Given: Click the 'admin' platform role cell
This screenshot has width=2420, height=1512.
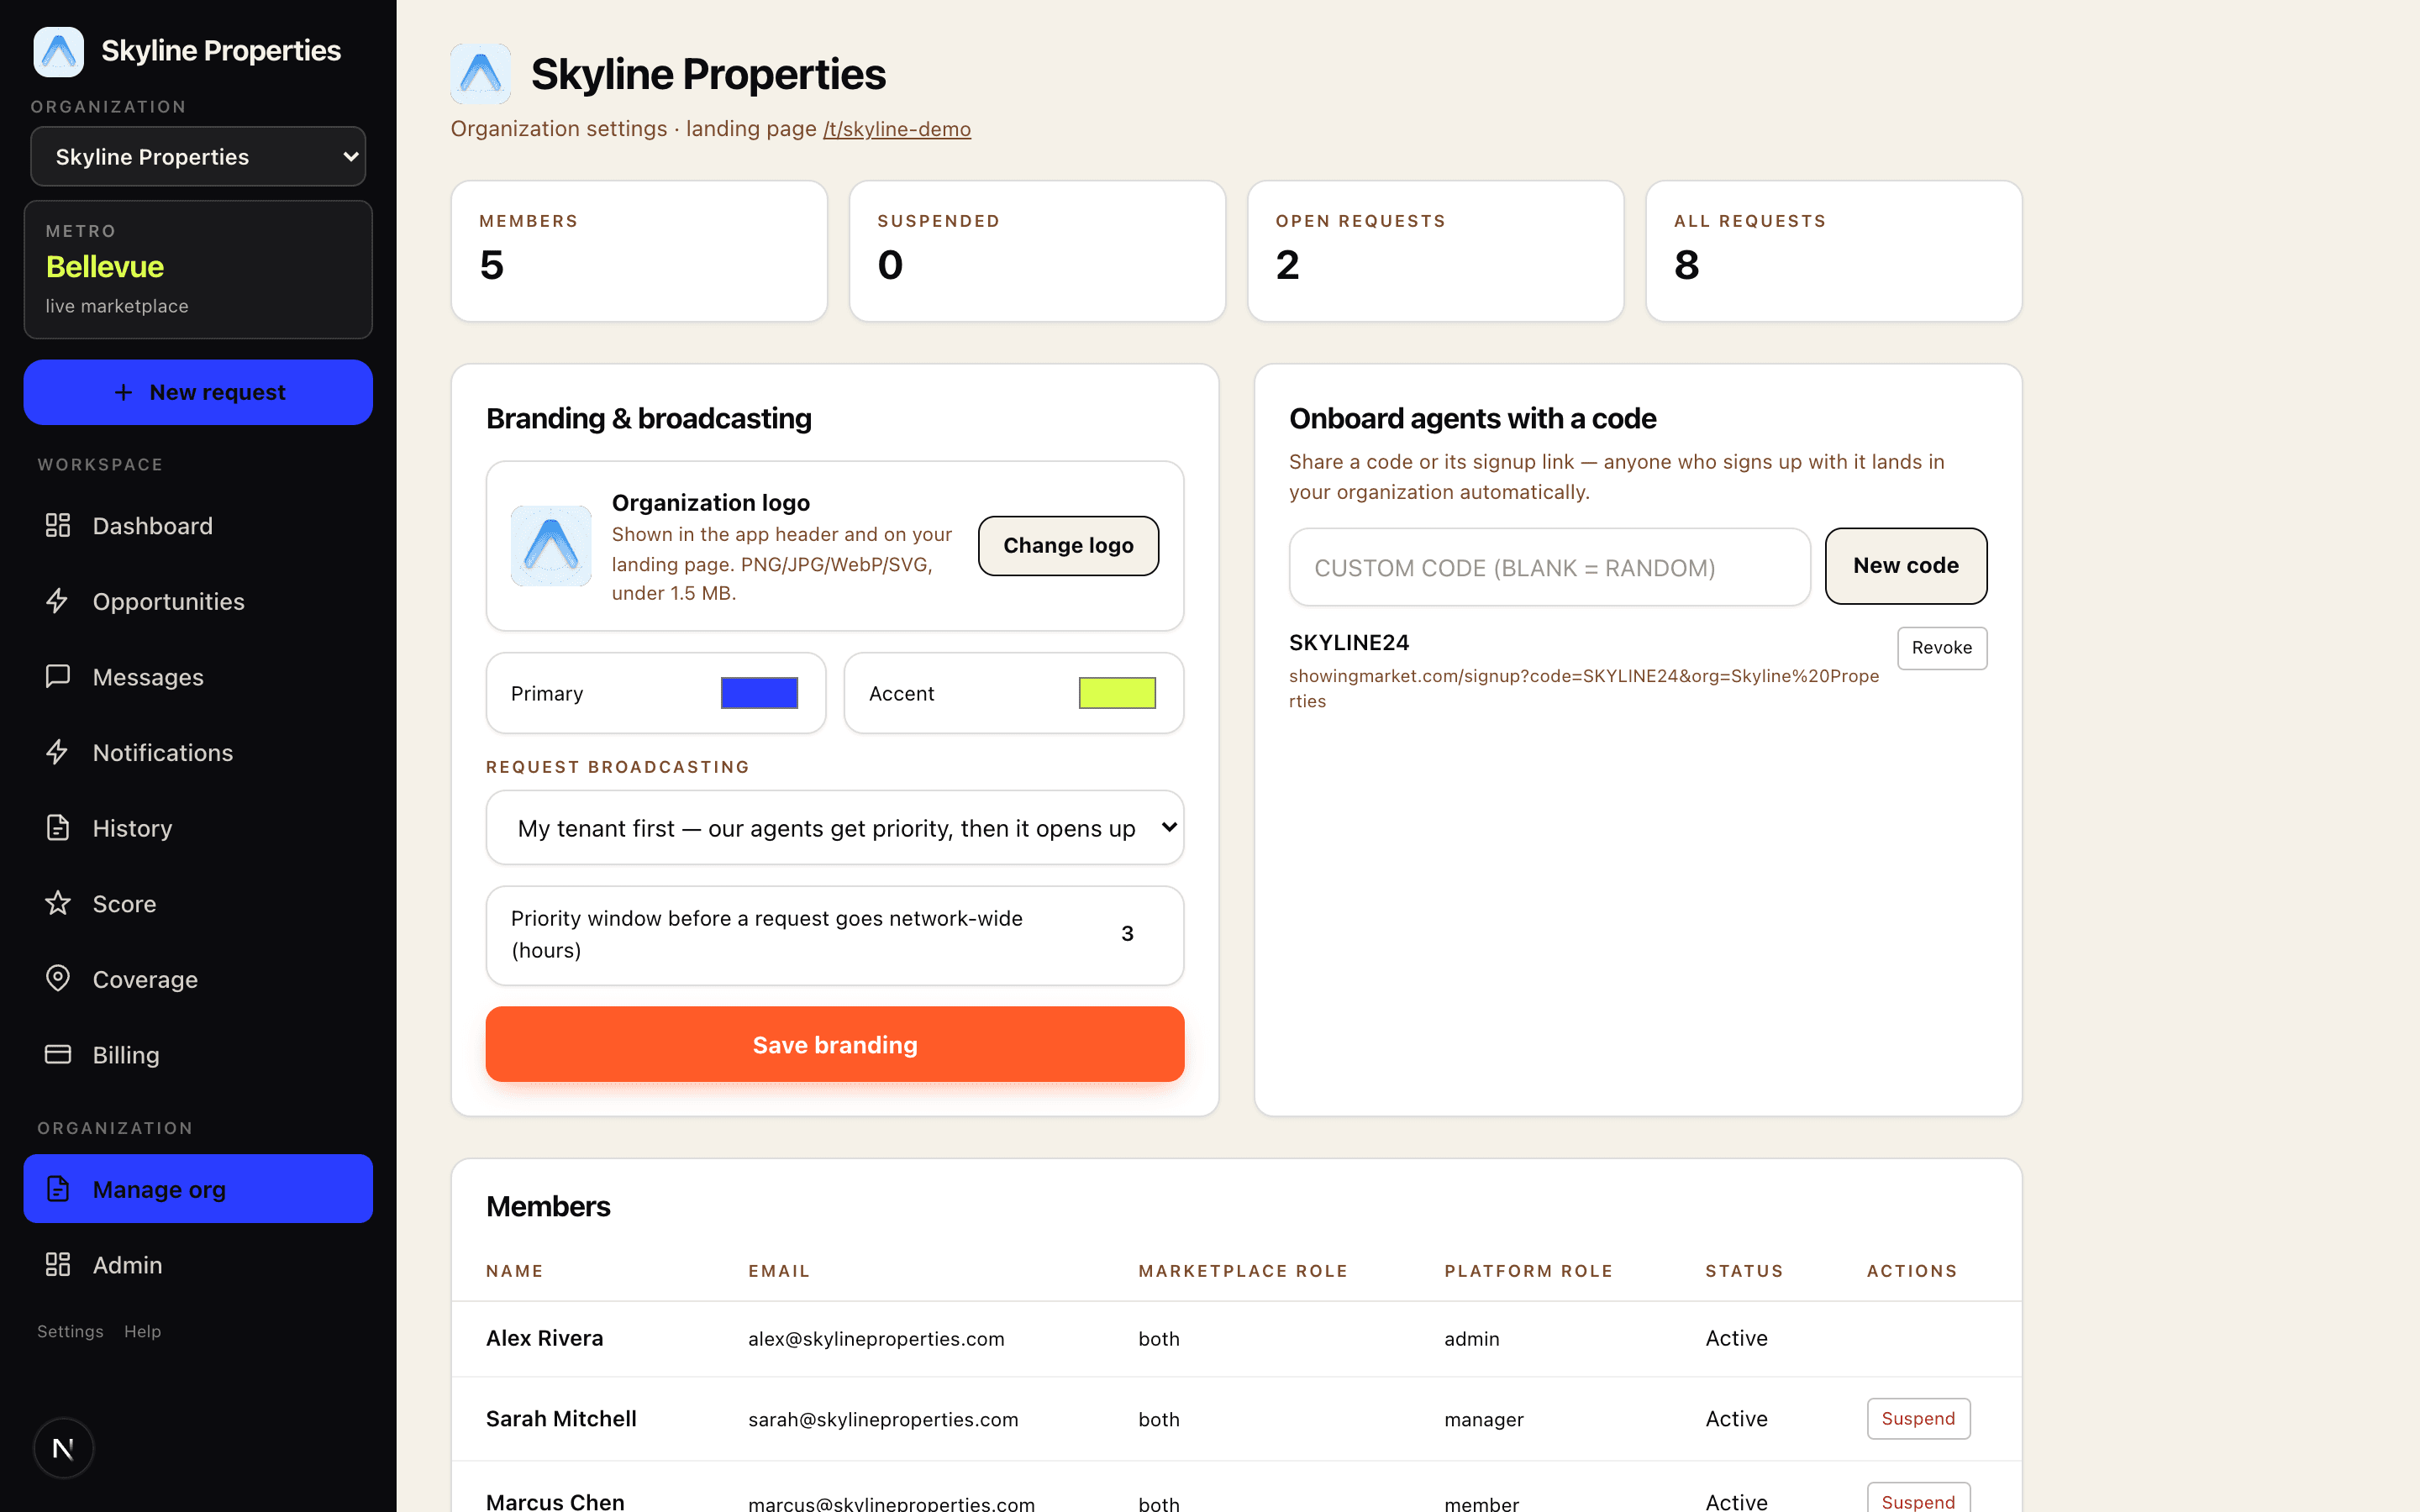Looking at the screenshot, I should coord(1472,1339).
